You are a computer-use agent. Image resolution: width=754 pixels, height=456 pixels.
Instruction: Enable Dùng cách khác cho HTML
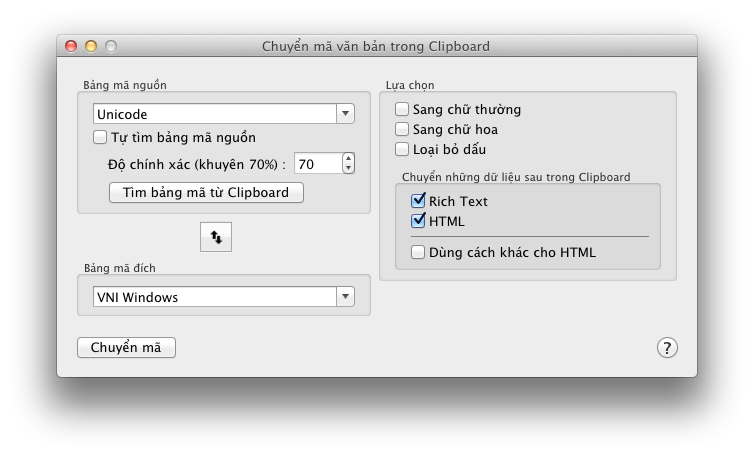(418, 252)
